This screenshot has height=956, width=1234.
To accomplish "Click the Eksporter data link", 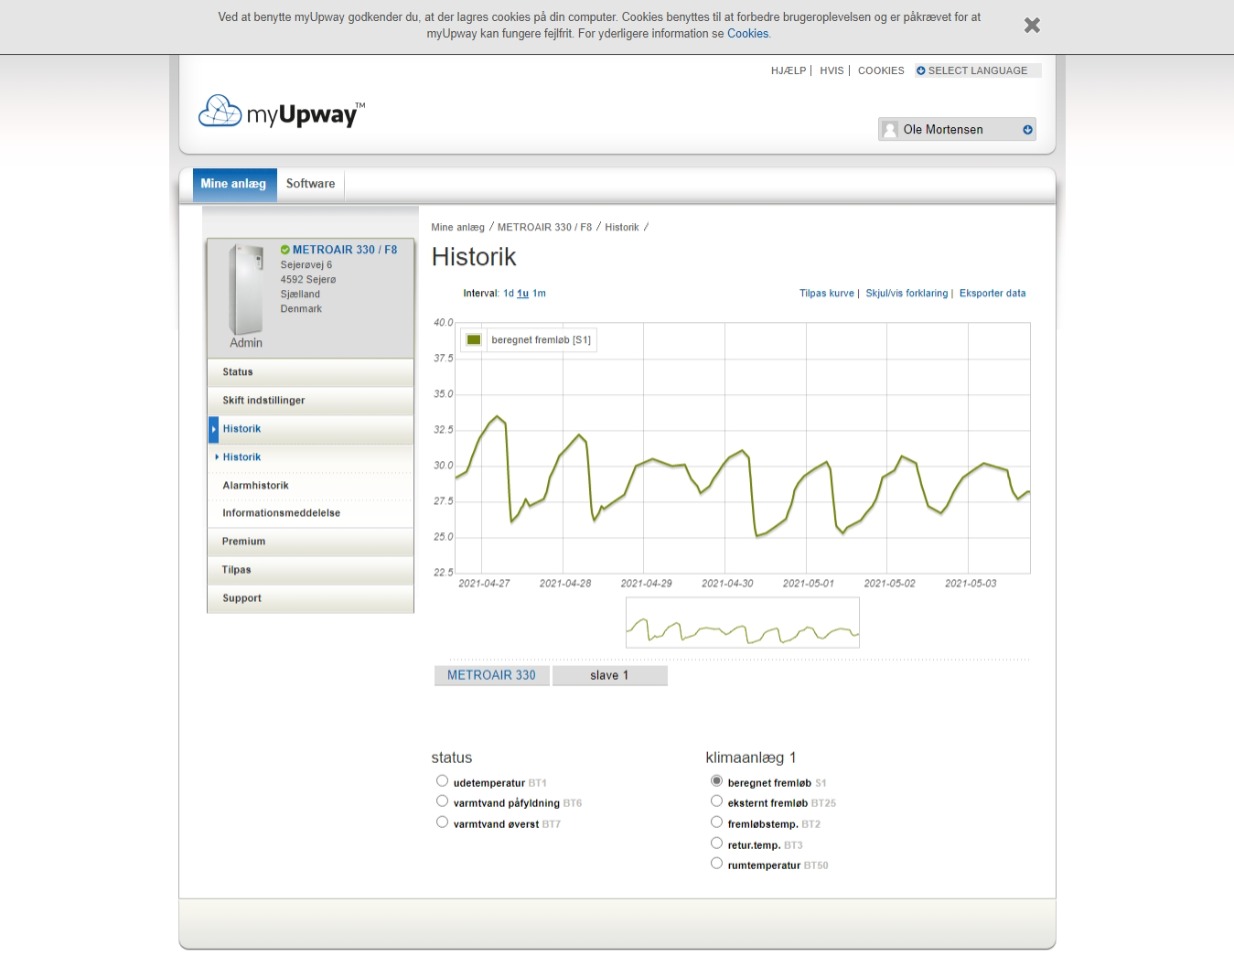I will (992, 294).
